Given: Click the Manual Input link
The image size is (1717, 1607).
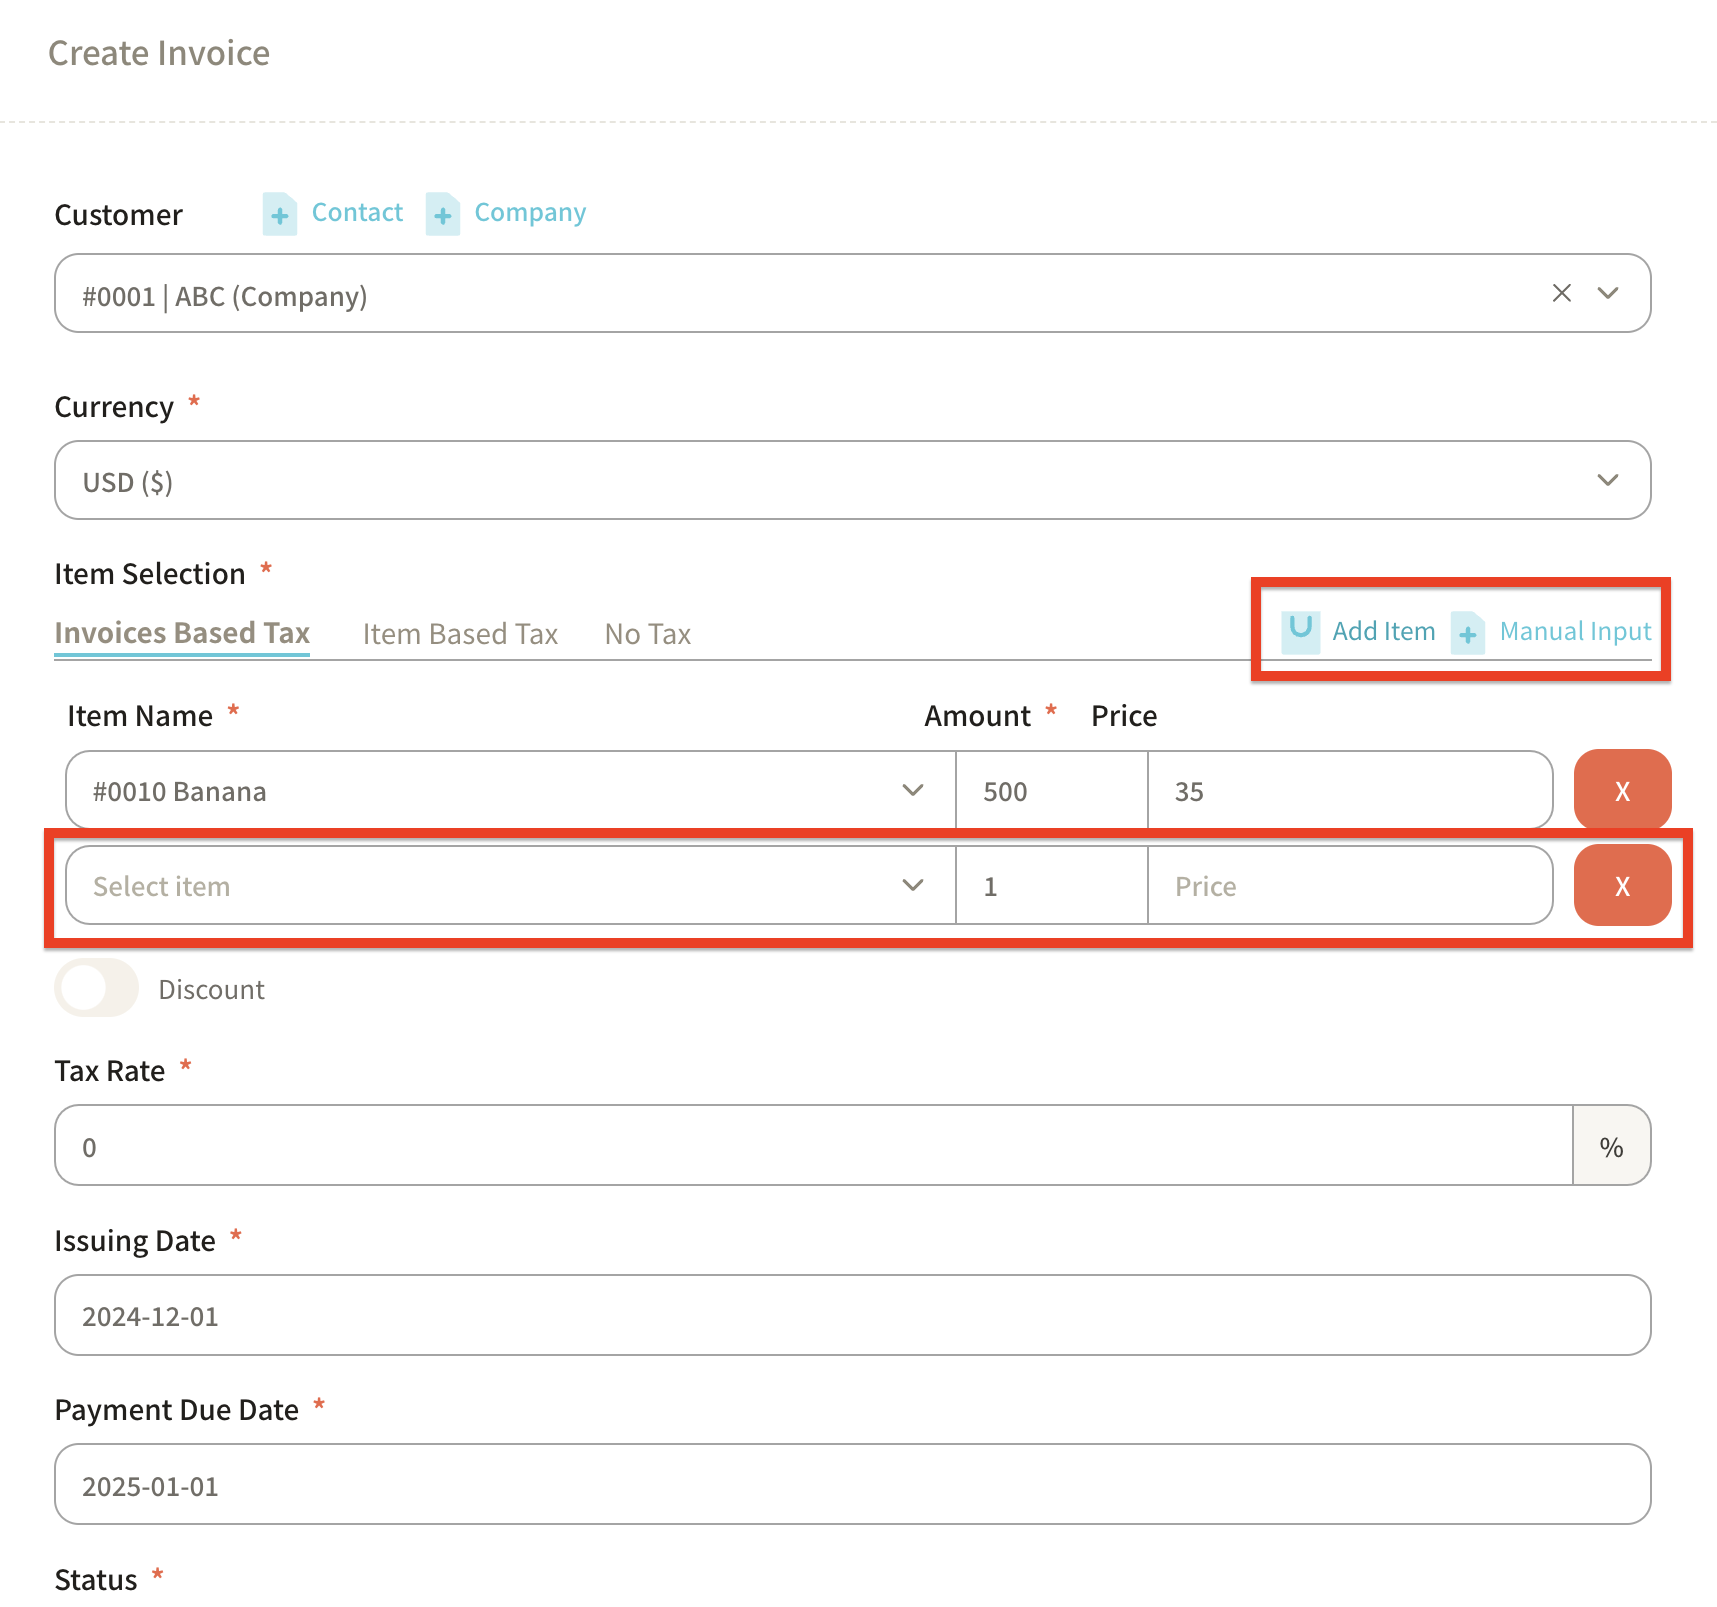Looking at the screenshot, I should tap(1575, 631).
